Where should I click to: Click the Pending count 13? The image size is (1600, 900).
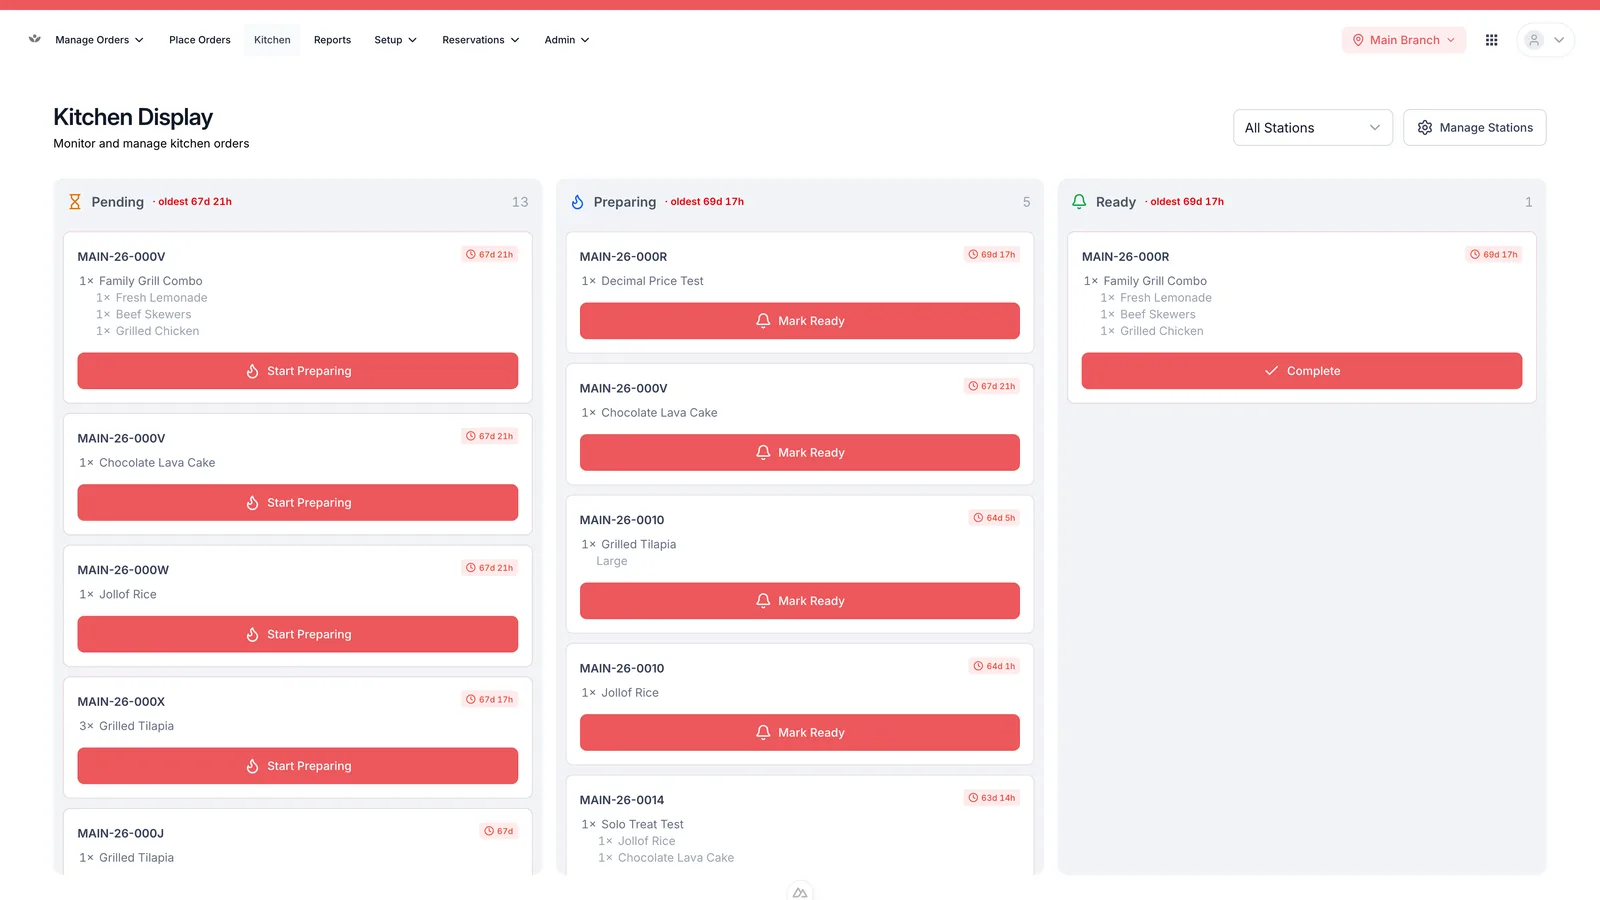[x=520, y=202]
